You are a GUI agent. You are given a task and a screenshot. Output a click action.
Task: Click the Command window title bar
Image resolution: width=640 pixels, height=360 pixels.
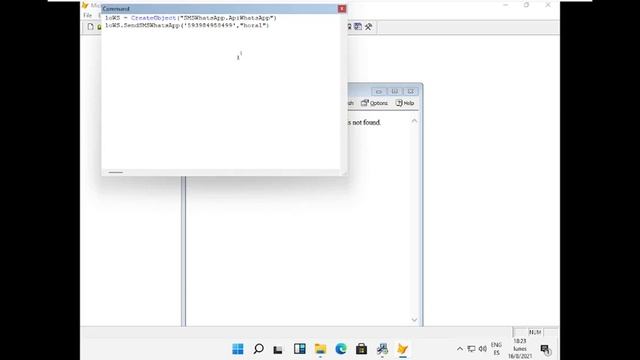coord(220,9)
